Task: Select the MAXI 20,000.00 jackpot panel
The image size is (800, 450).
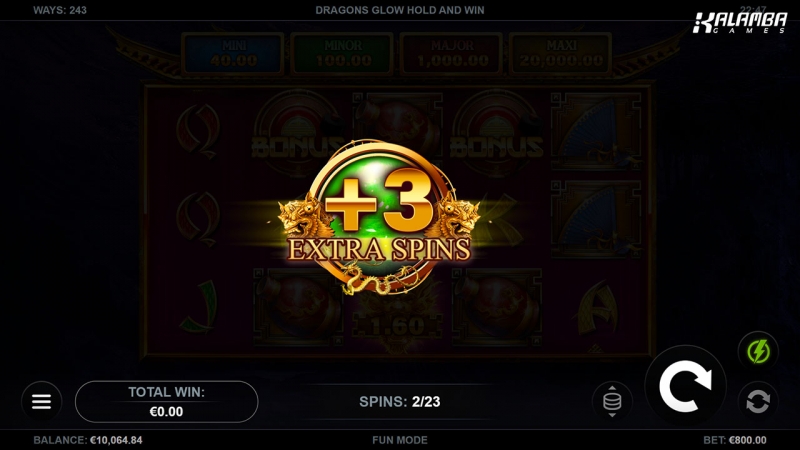Action: click(x=561, y=55)
